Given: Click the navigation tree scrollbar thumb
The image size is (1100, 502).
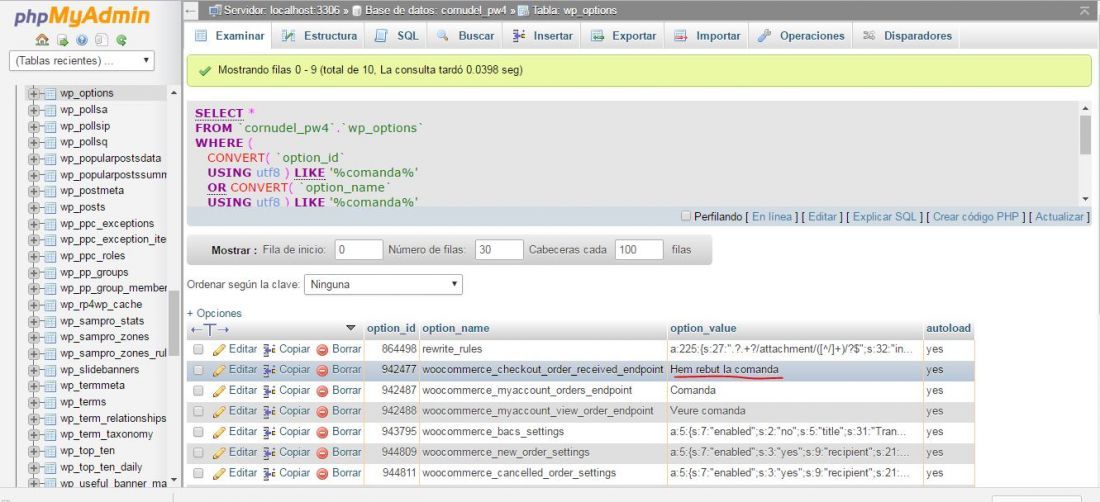Looking at the screenshot, I should pyautogui.click(x=174, y=321).
